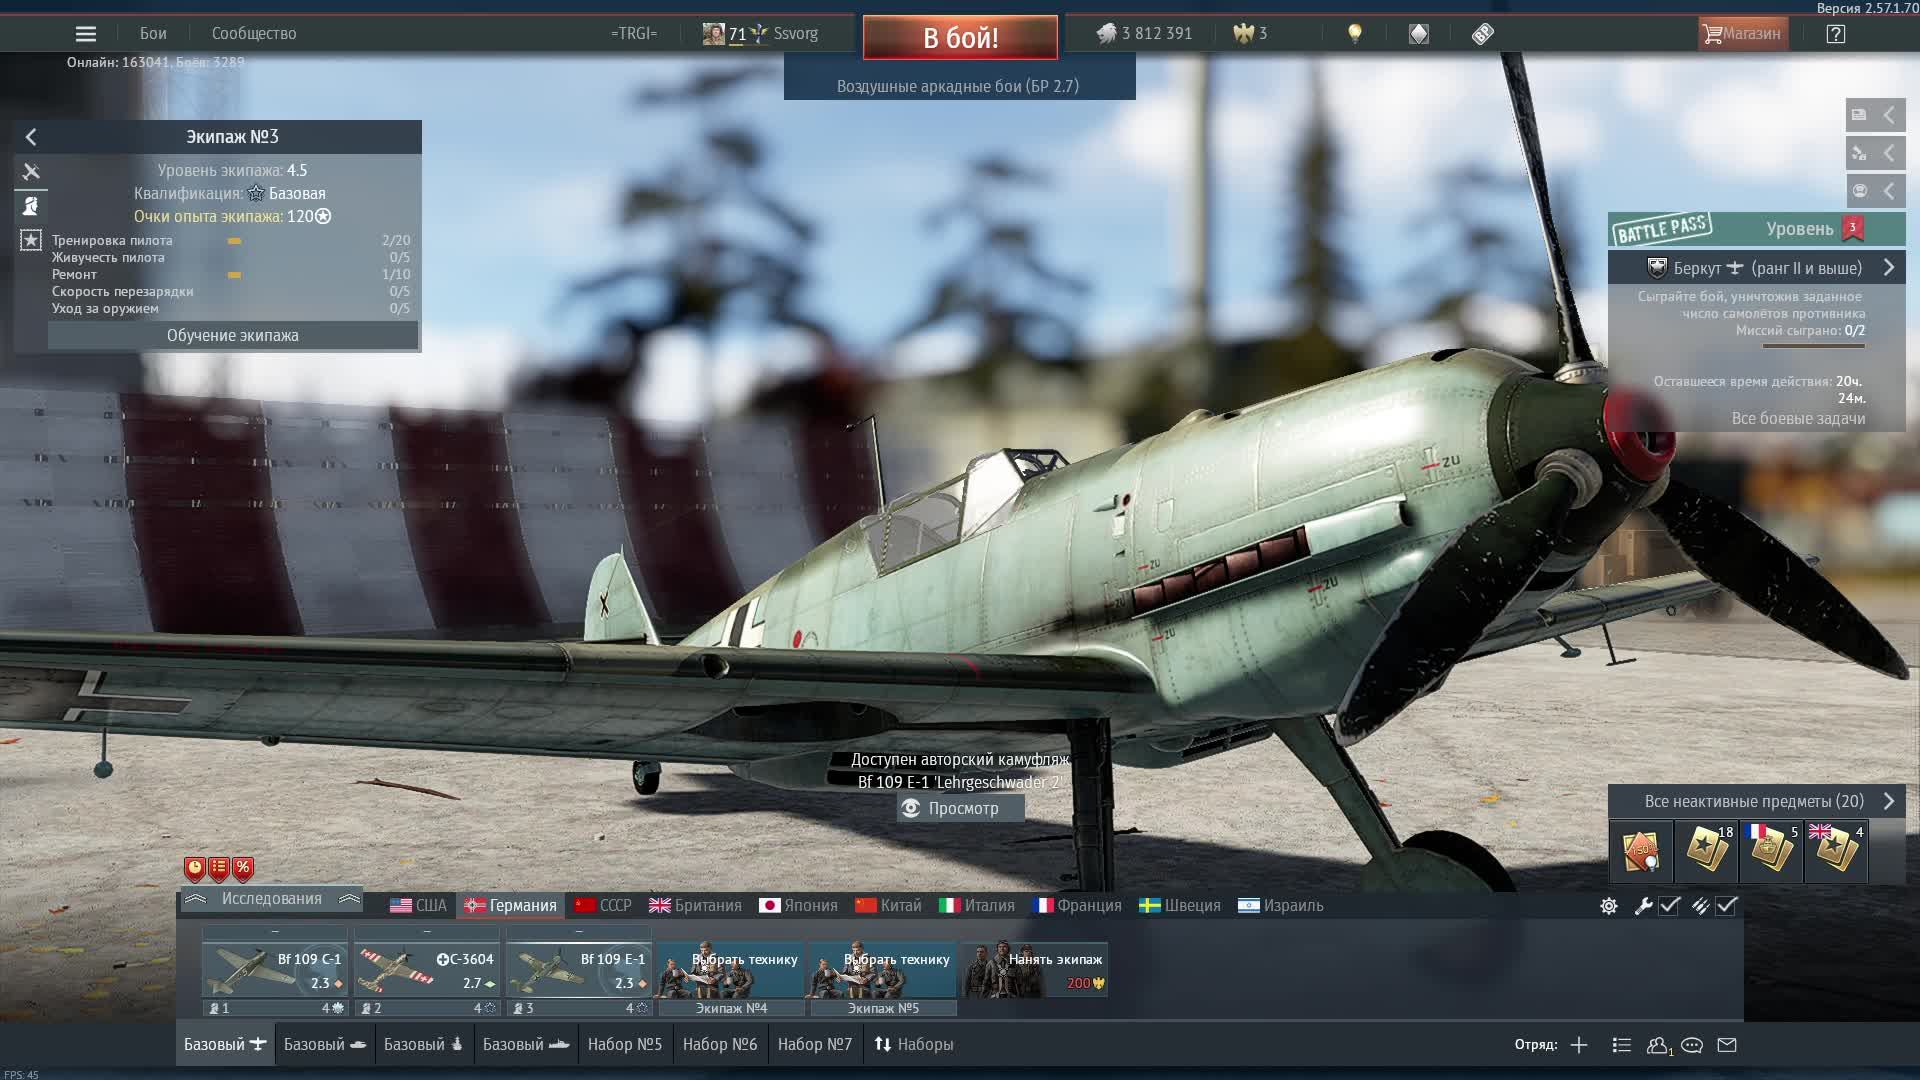Expand the top right side panel arrow
This screenshot has width=1920, height=1080.
point(1889,115)
